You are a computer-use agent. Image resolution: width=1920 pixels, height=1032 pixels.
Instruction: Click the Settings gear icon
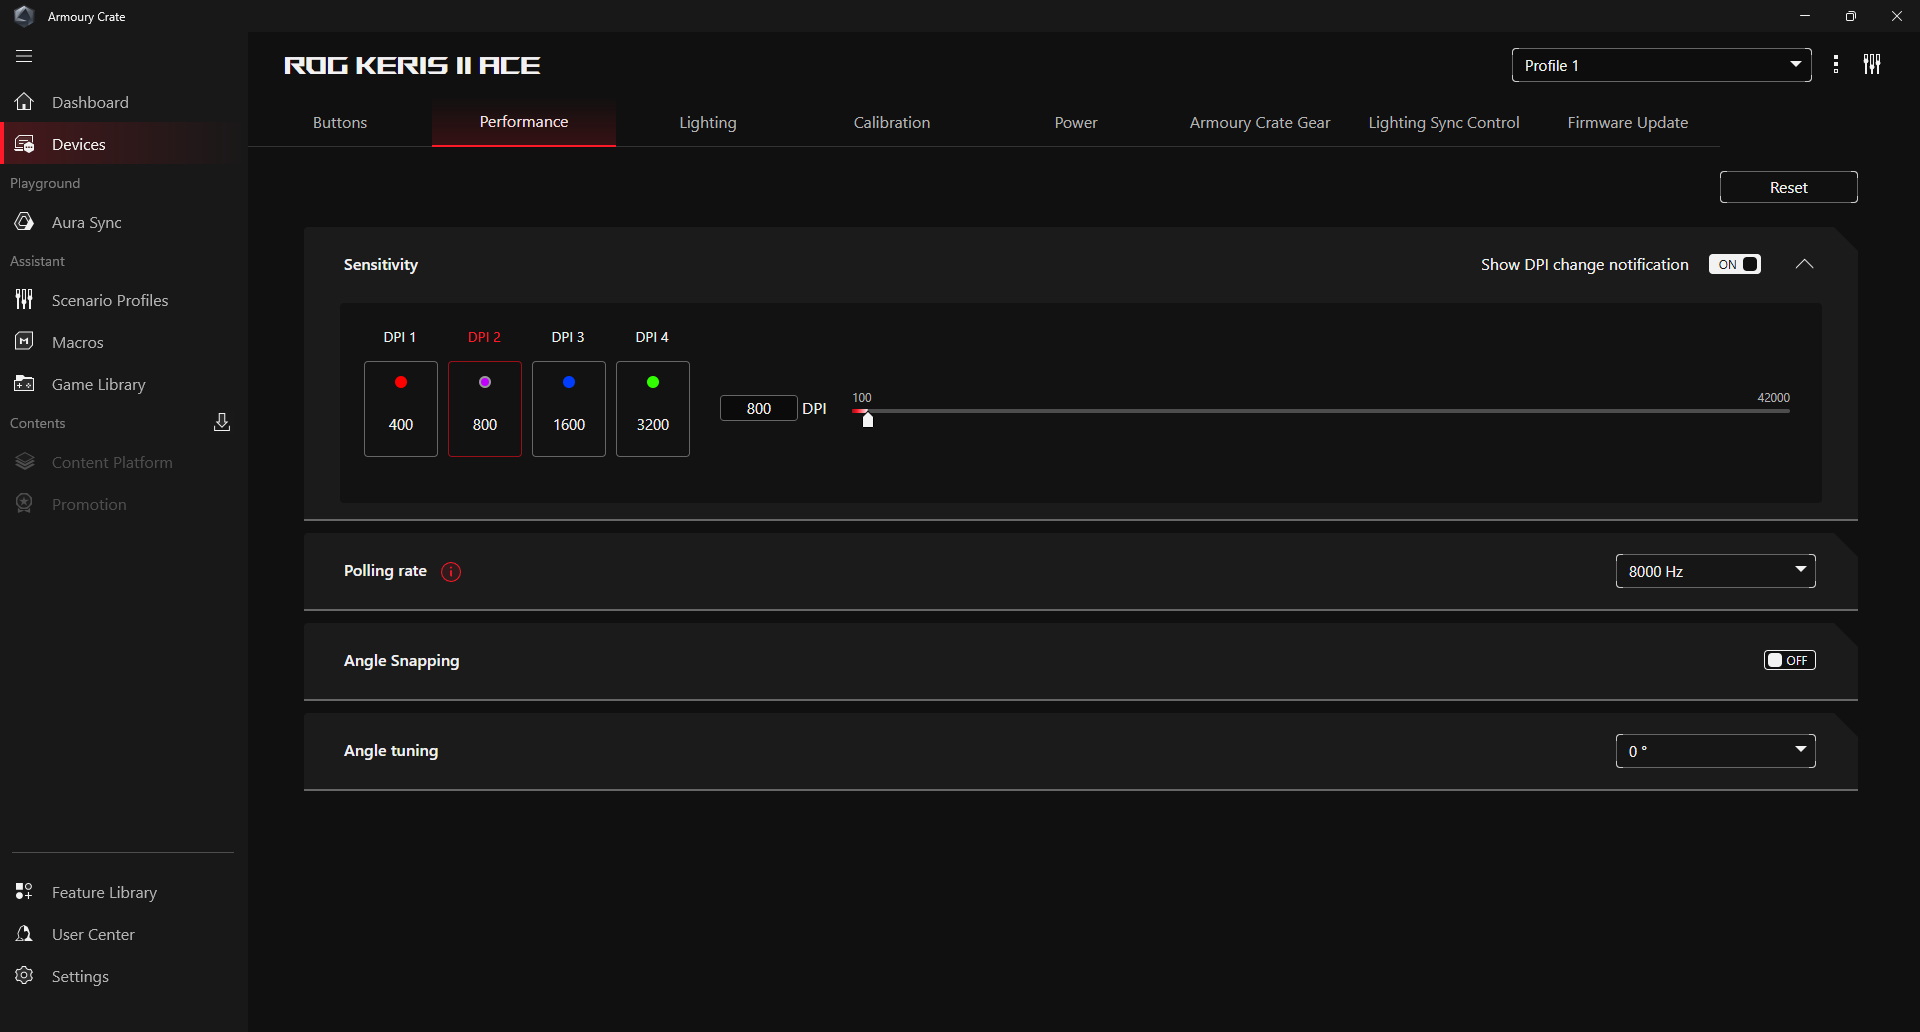pyautogui.click(x=24, y=976)
